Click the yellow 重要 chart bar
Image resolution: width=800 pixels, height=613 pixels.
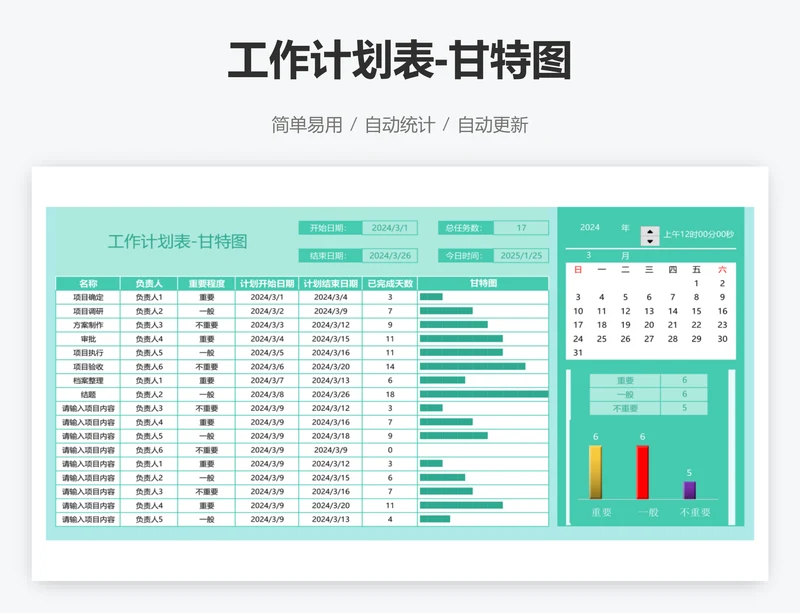point(595,472)
